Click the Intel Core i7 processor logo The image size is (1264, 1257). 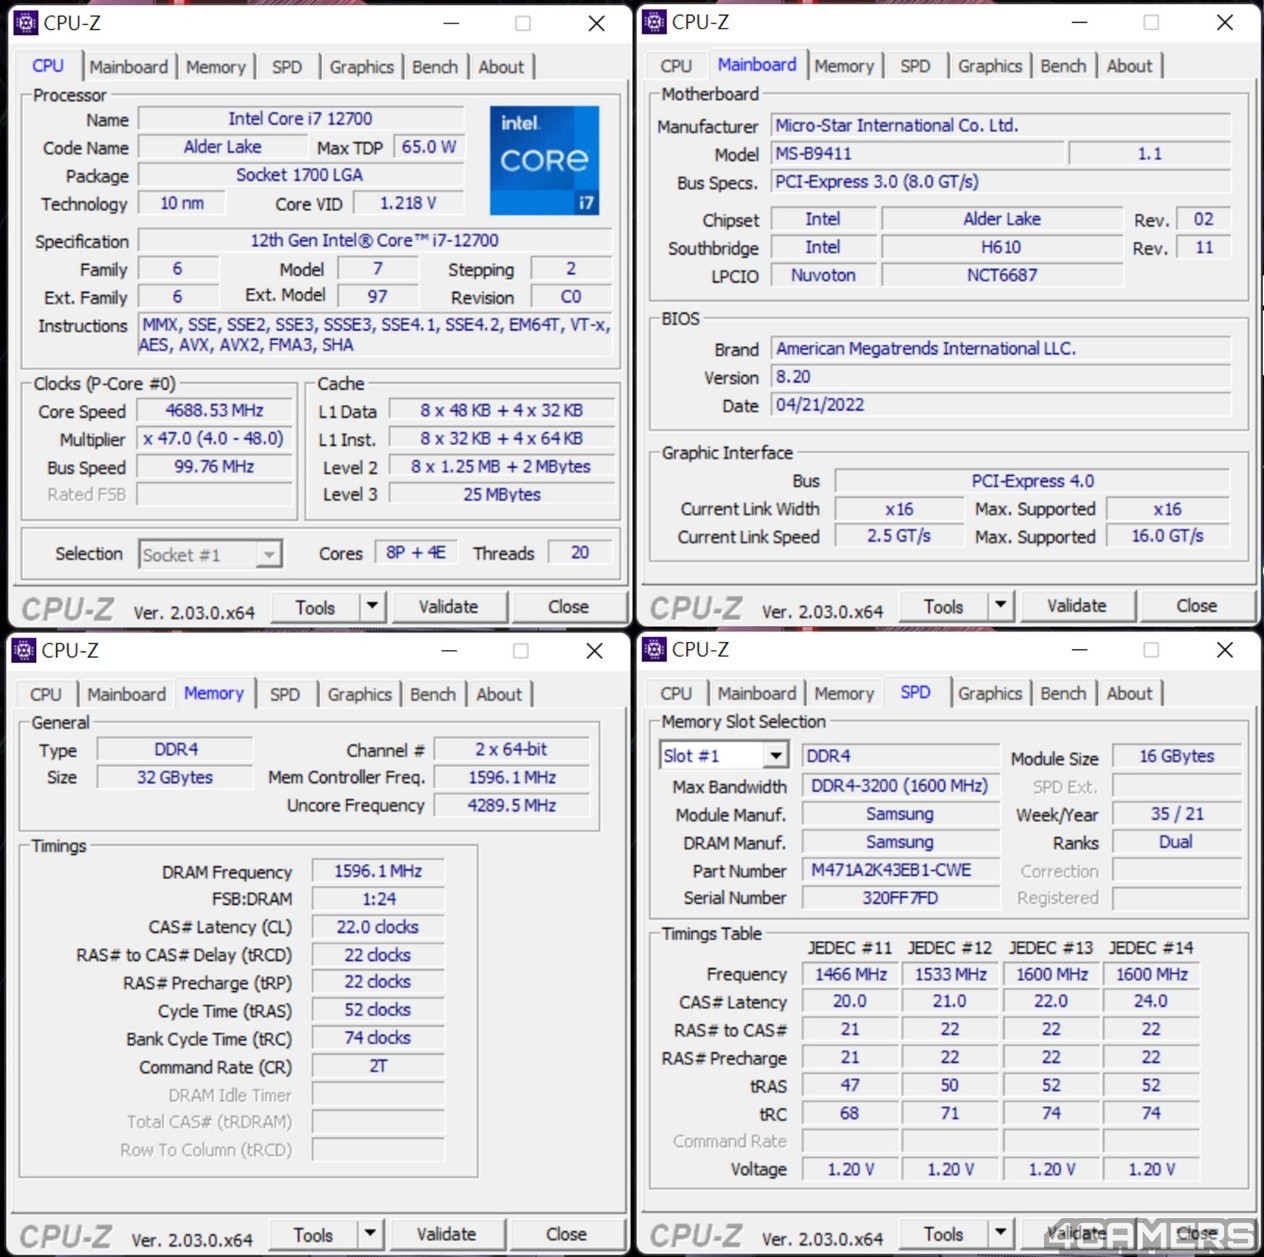544,160
